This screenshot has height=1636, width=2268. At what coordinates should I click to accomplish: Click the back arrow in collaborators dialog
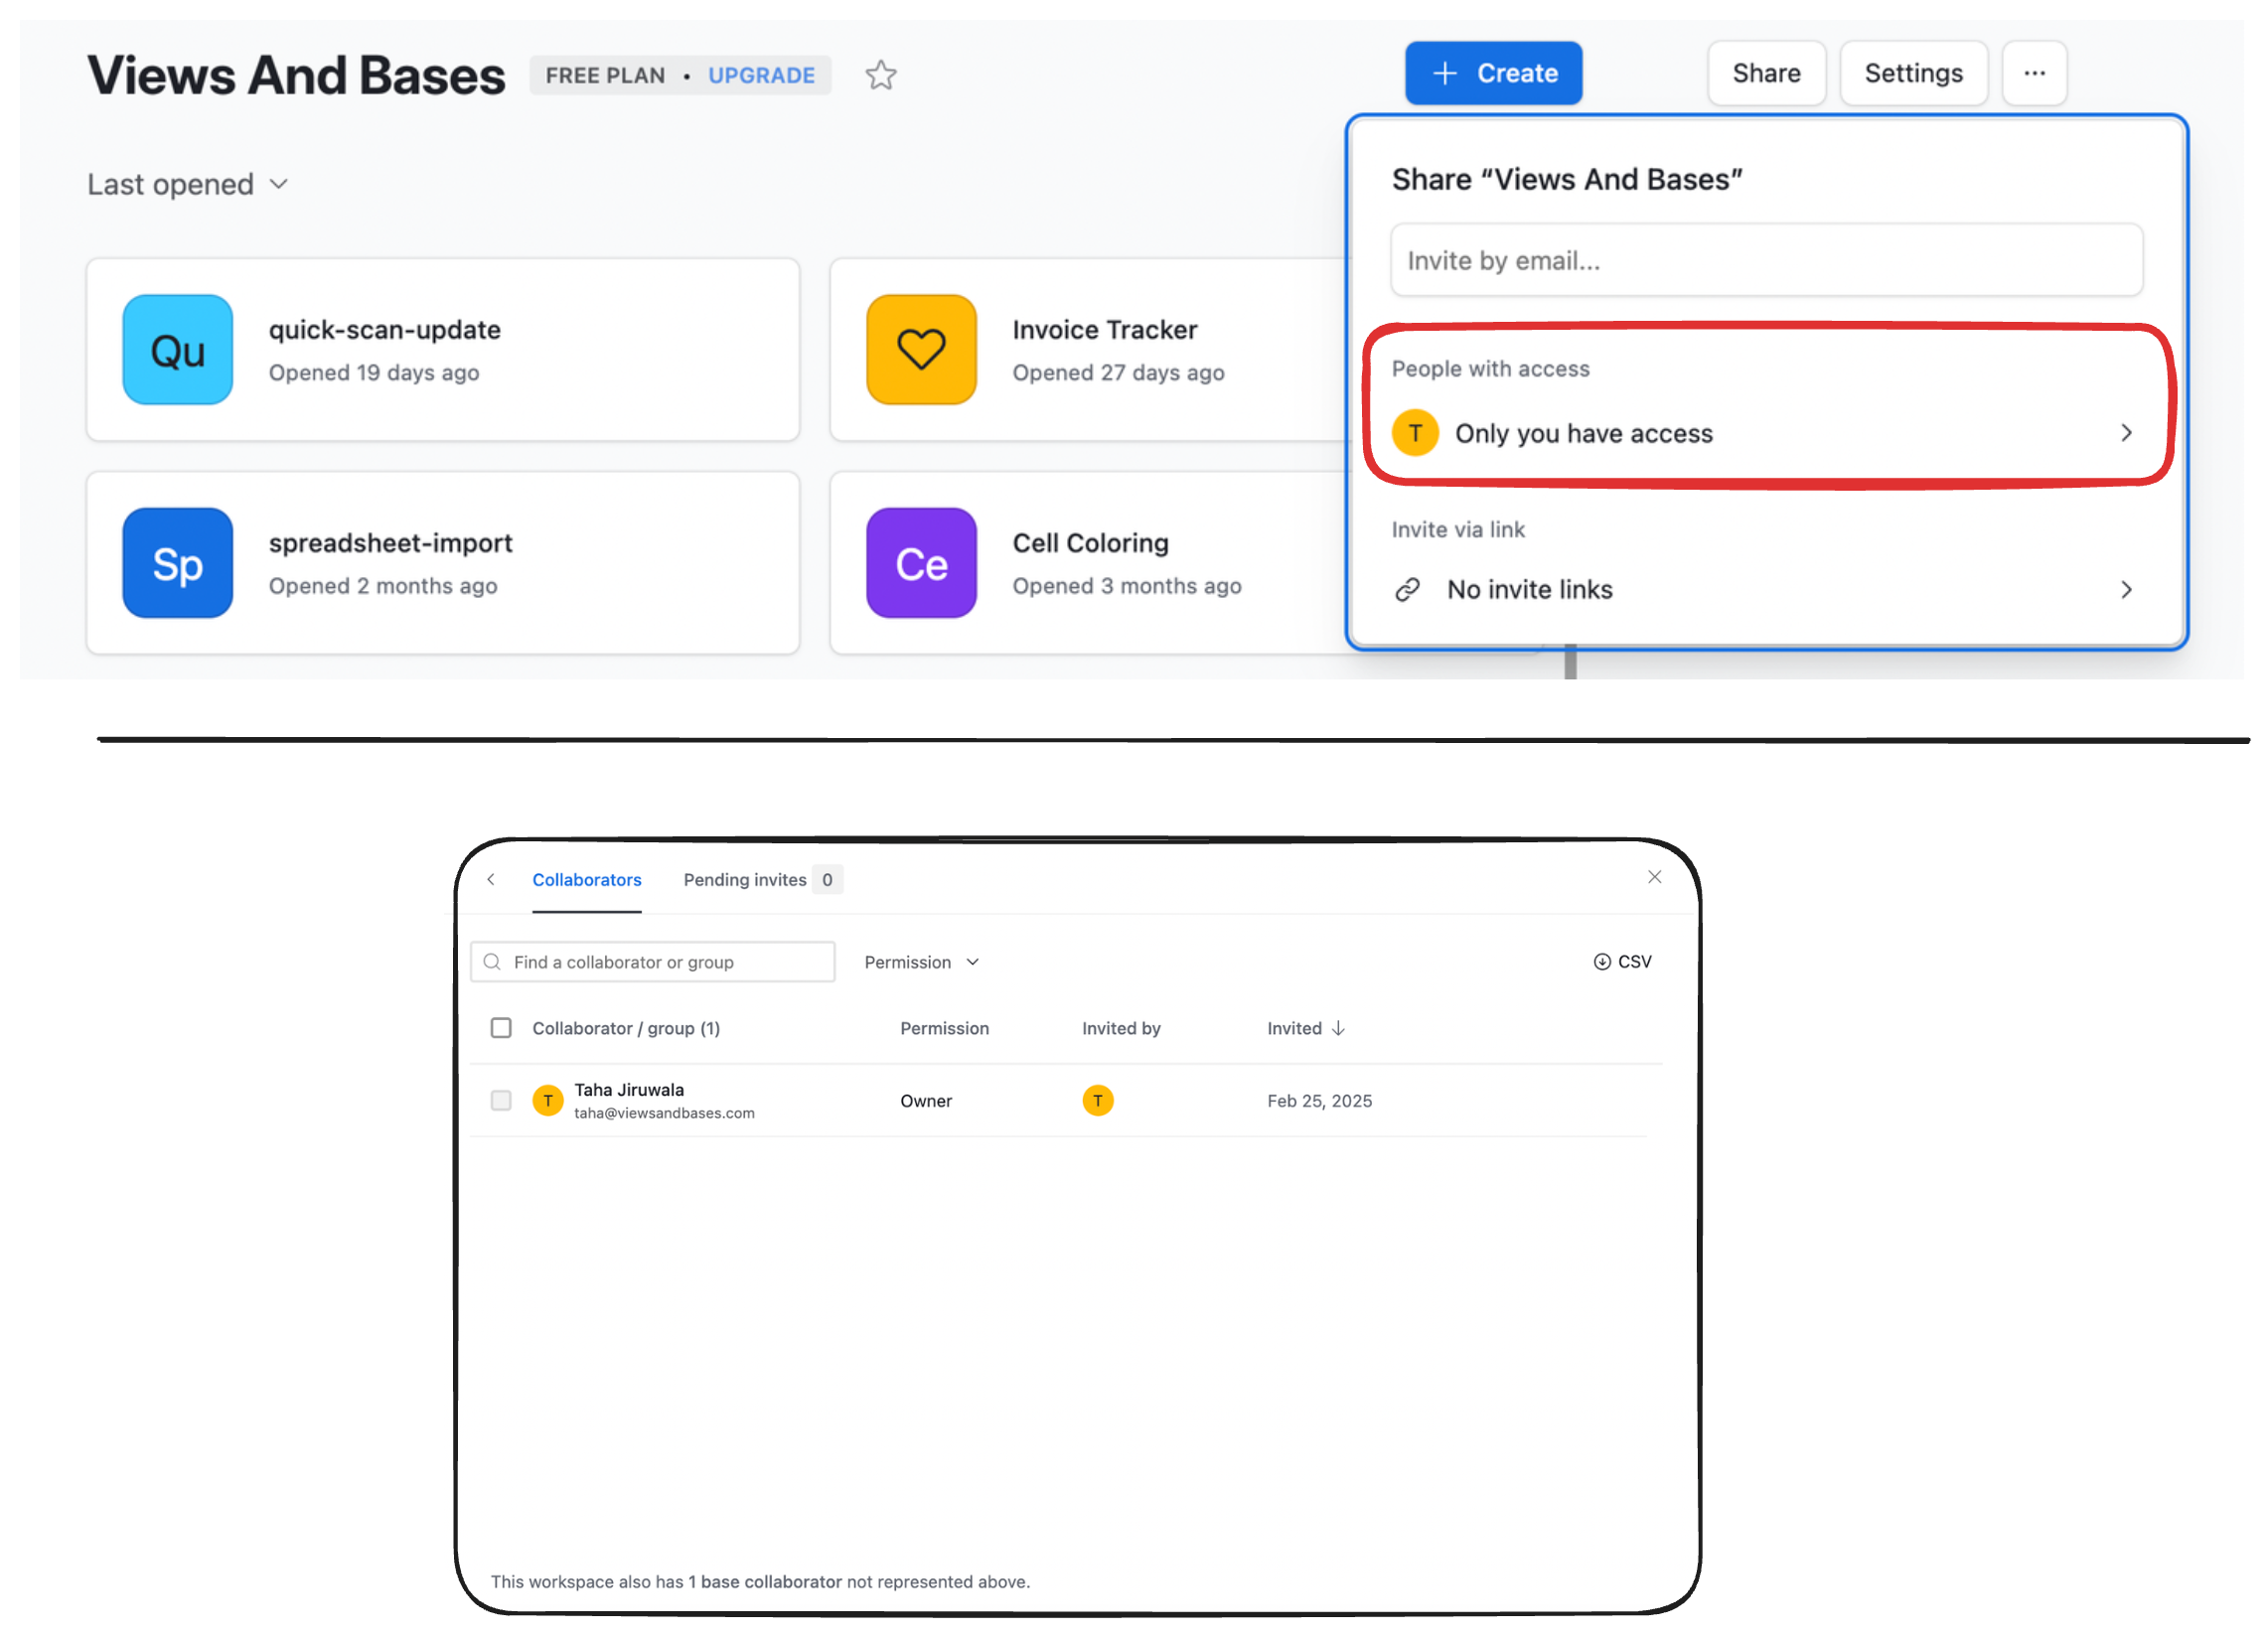pos(491,879)
